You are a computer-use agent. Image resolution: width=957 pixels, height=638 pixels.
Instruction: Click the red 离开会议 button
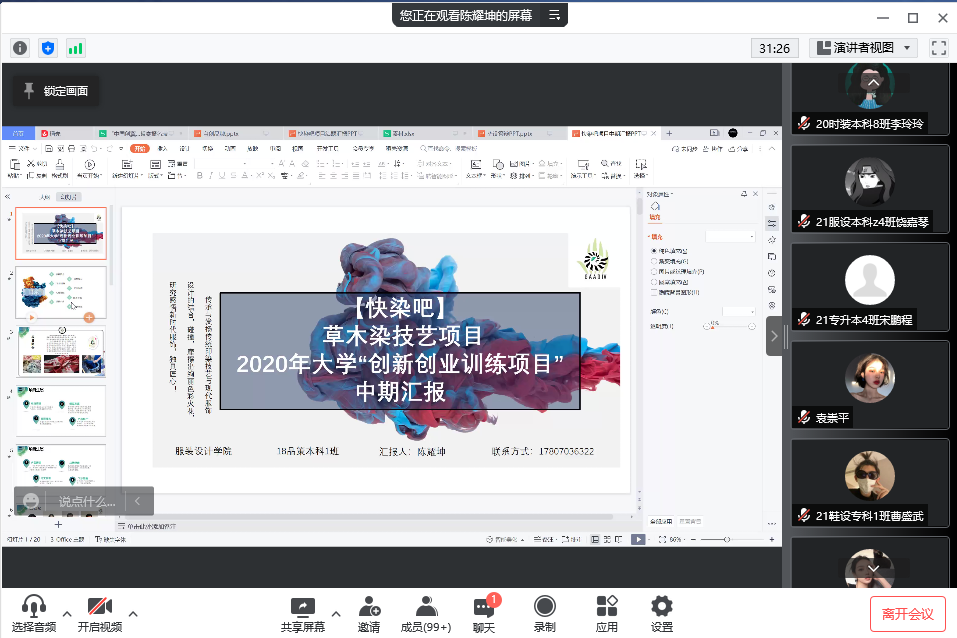(x=907, y=613)
